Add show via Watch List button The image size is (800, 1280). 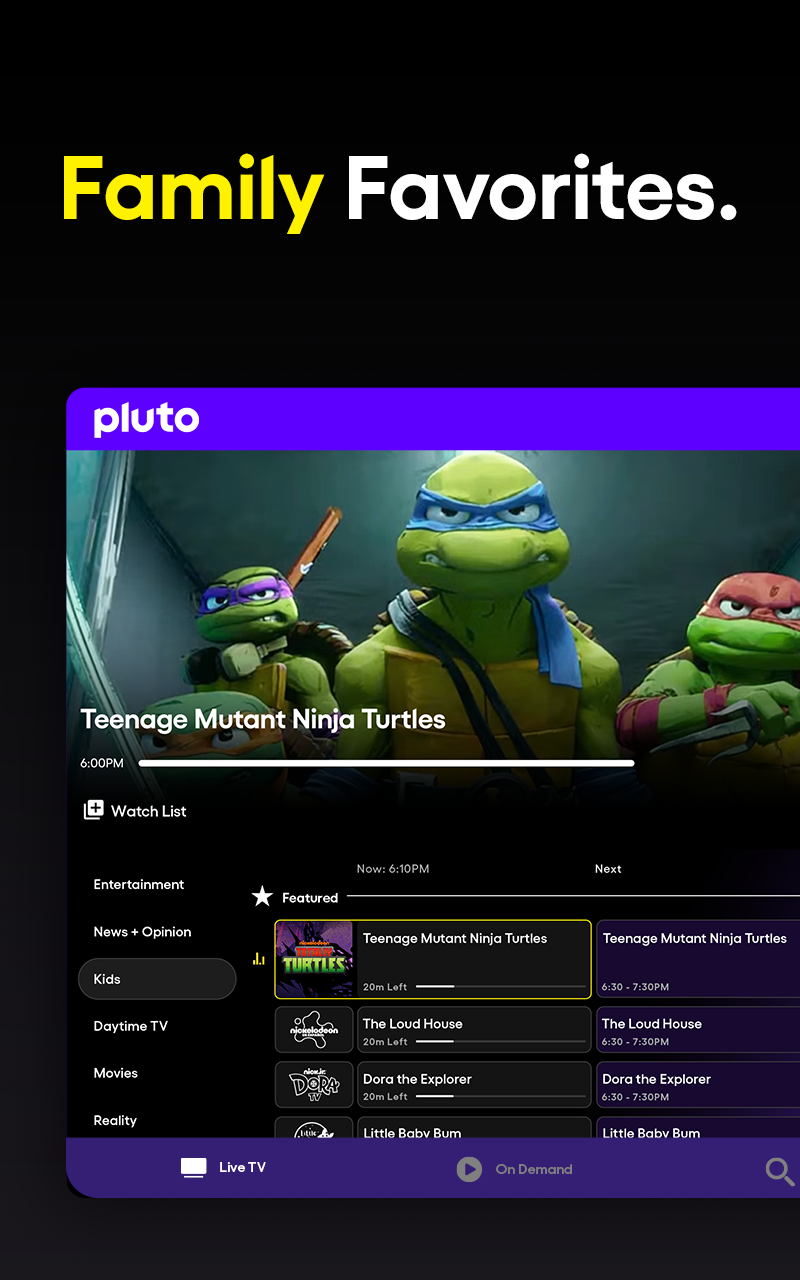[x=135, y=811]
